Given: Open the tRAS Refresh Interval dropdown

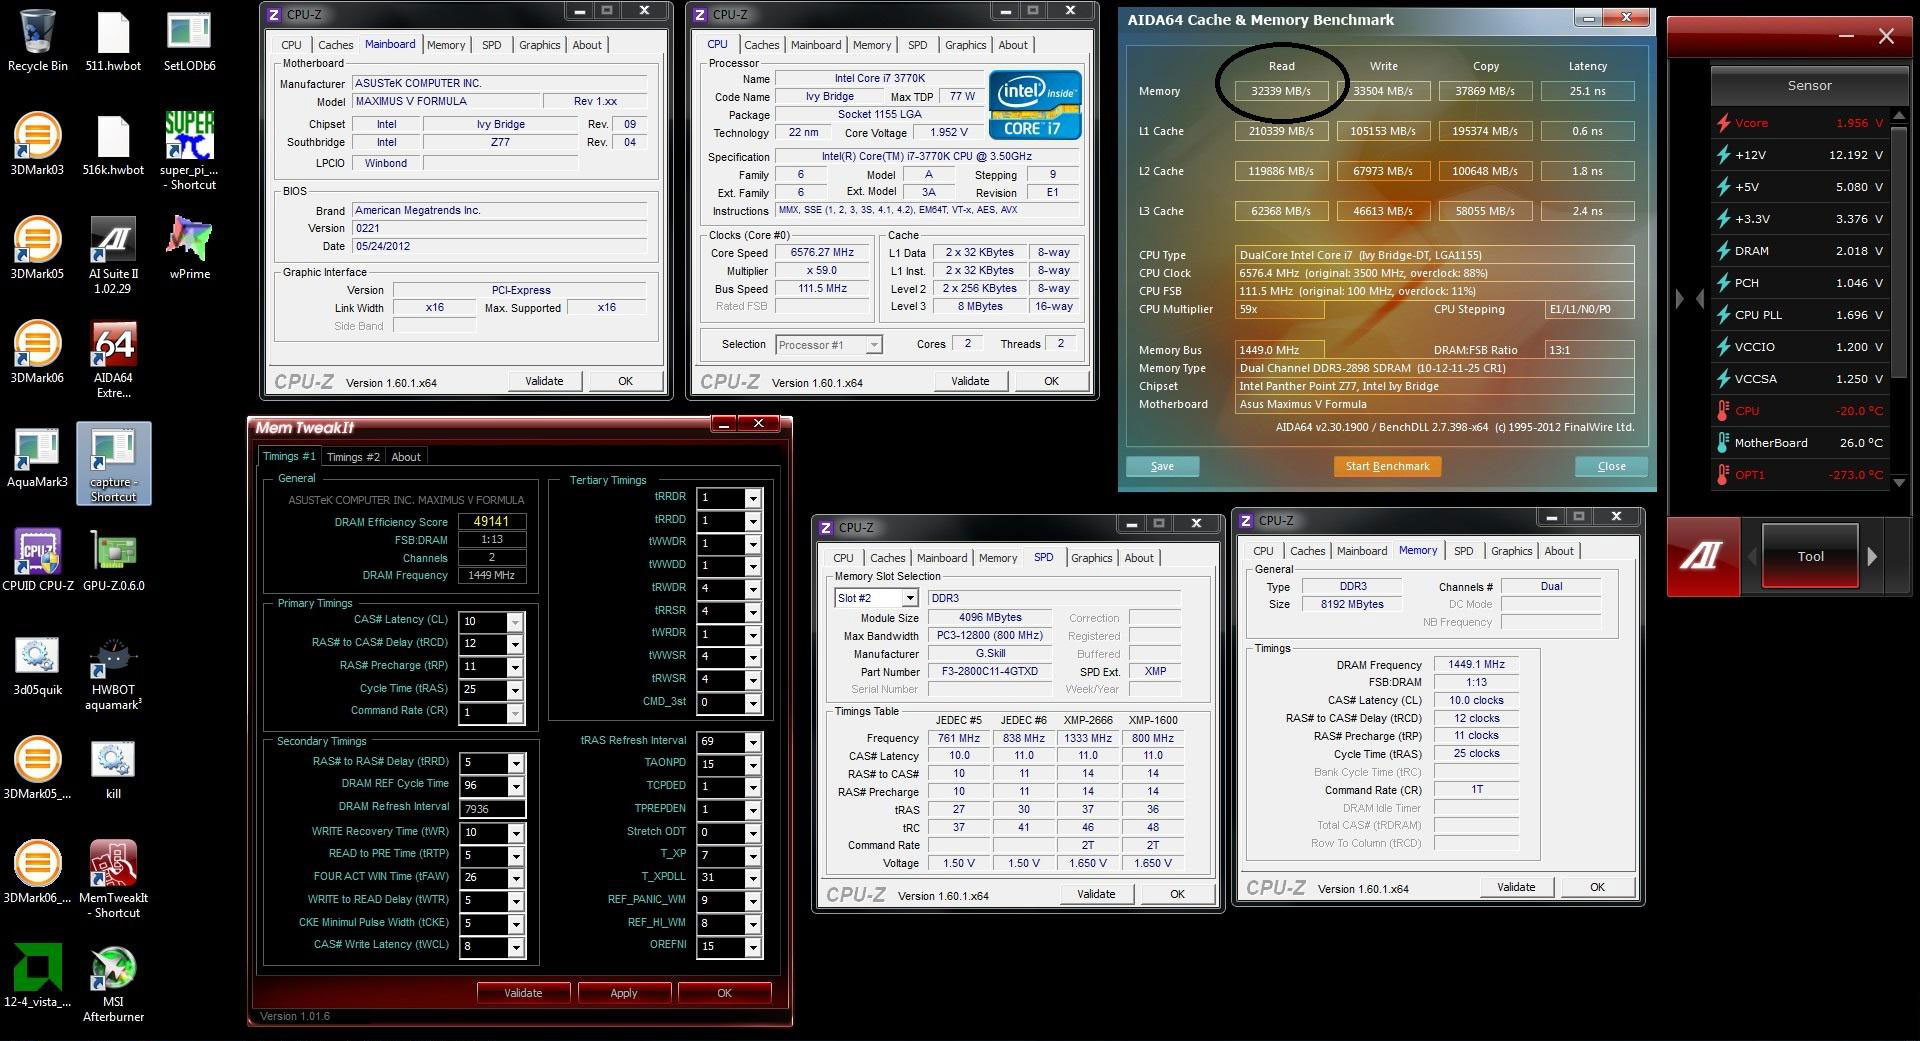Looking at the screenshot, I should [x=753, y=742].
